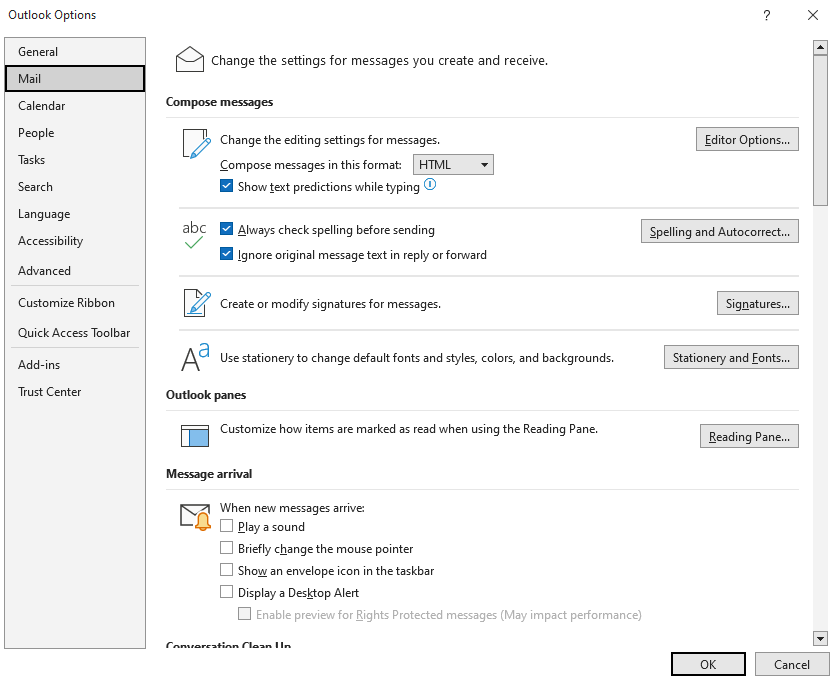Screen dimensions: 833x678
Task: Click the stationery fonts Aa icon
Action: [x=195, y=357]
